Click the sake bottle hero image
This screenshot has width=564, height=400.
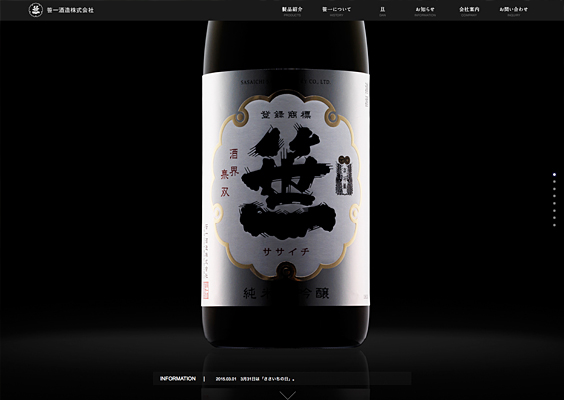point(286,183)
